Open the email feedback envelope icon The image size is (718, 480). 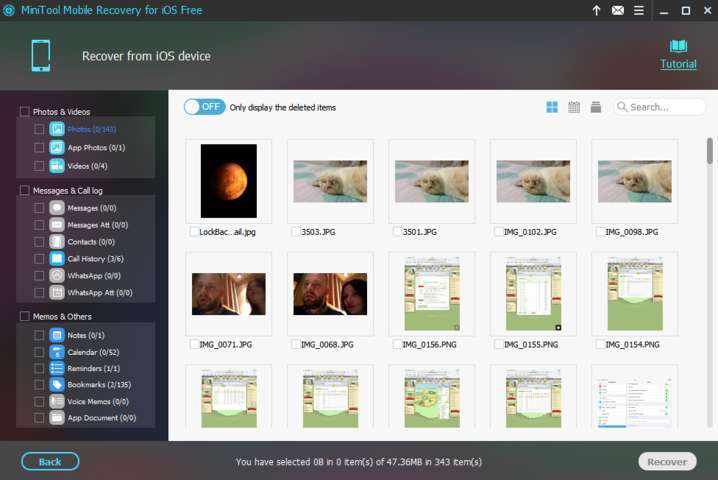pos(618,10)
